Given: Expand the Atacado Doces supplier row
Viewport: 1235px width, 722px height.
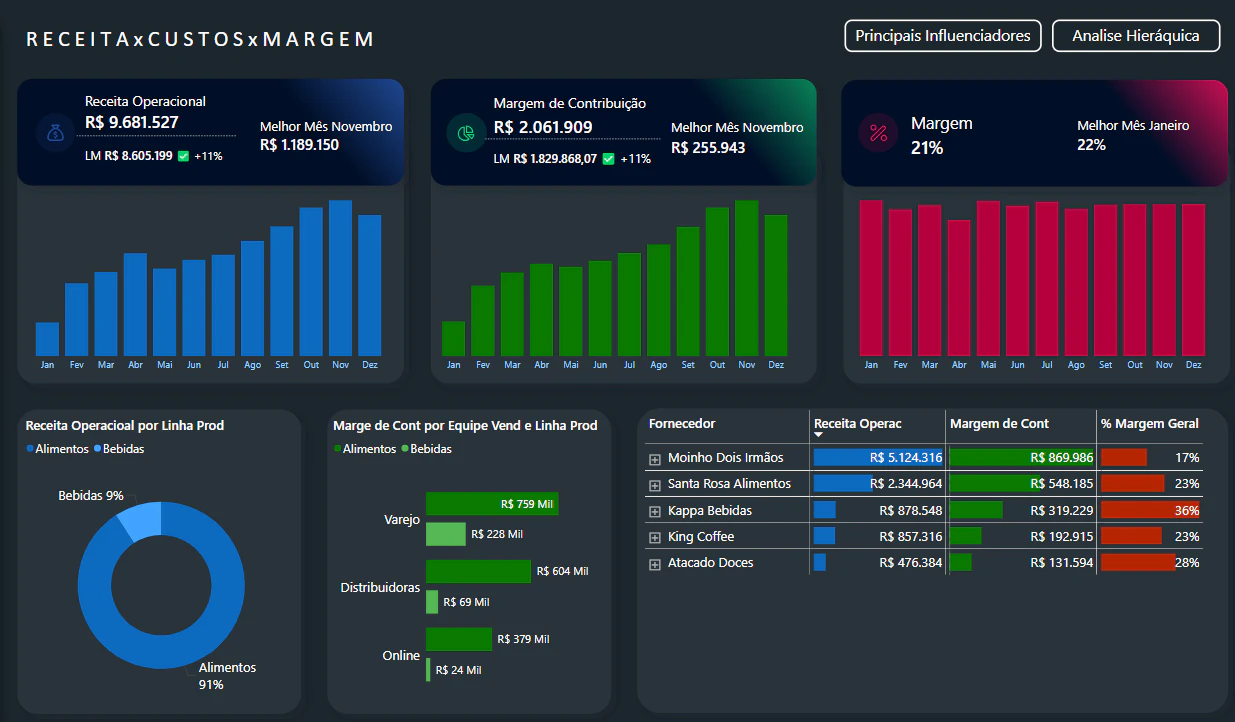Looking at the screenshot, I should click(x=656, y=564).
